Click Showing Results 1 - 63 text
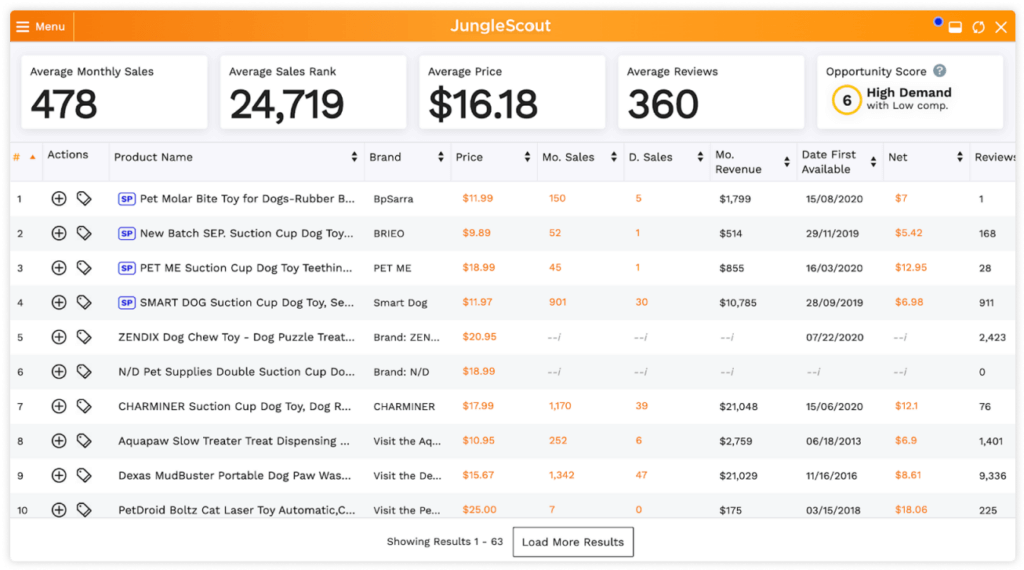 point(445,541)
